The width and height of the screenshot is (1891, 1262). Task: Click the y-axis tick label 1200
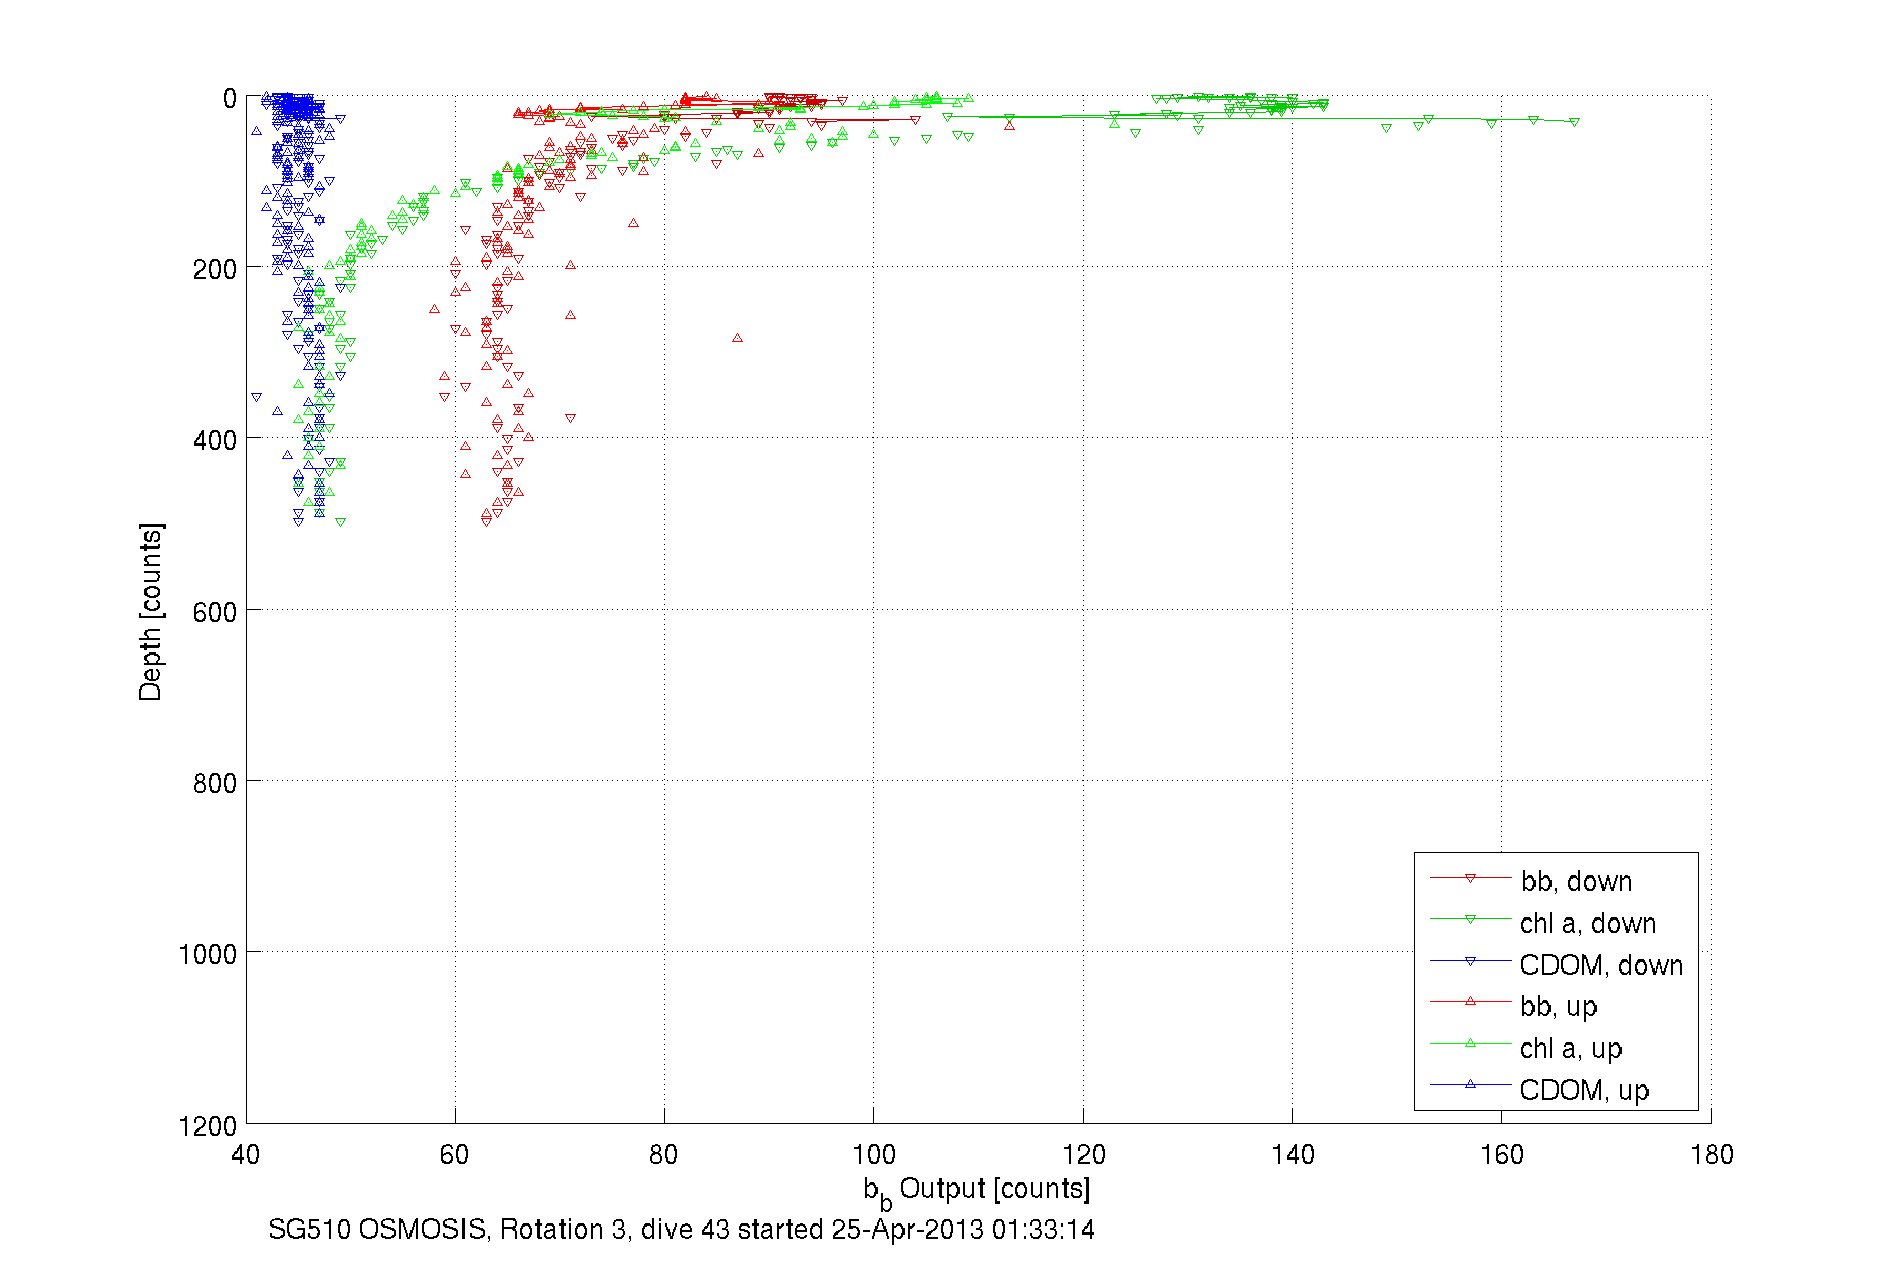207,1126
